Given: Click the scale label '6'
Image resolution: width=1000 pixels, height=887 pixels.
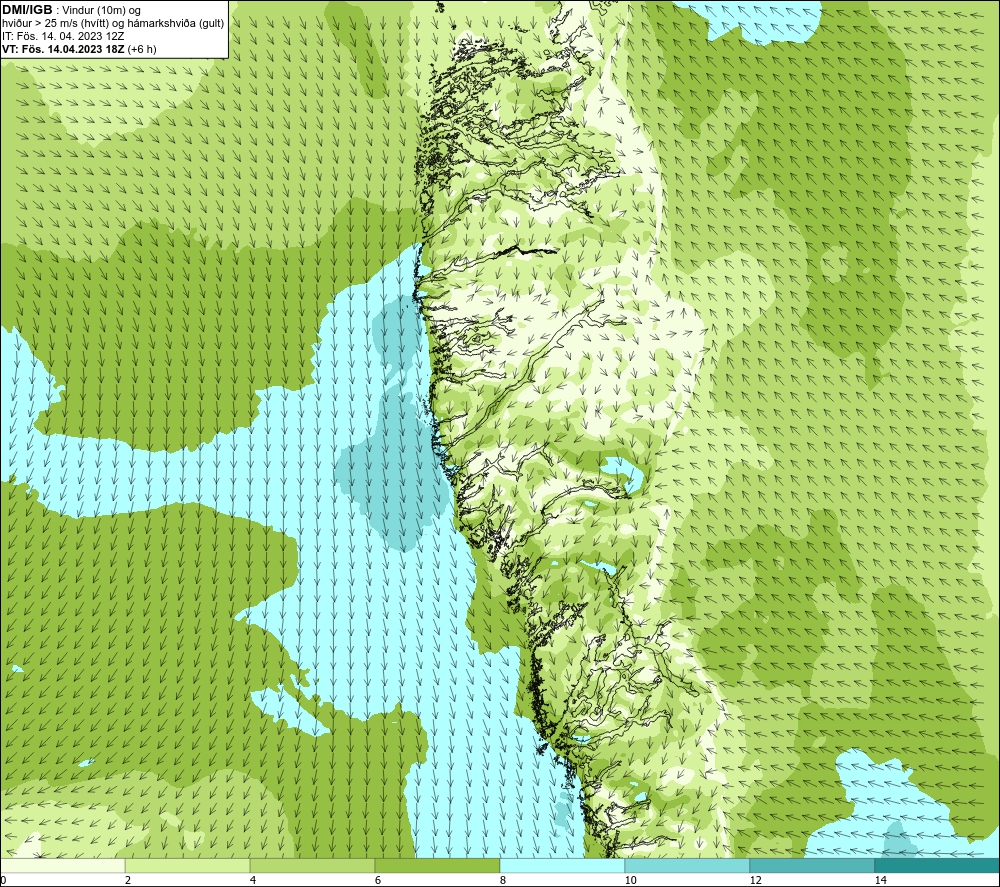Looking at the screenshot, I should pyautogui.click(x=378, y=881).
